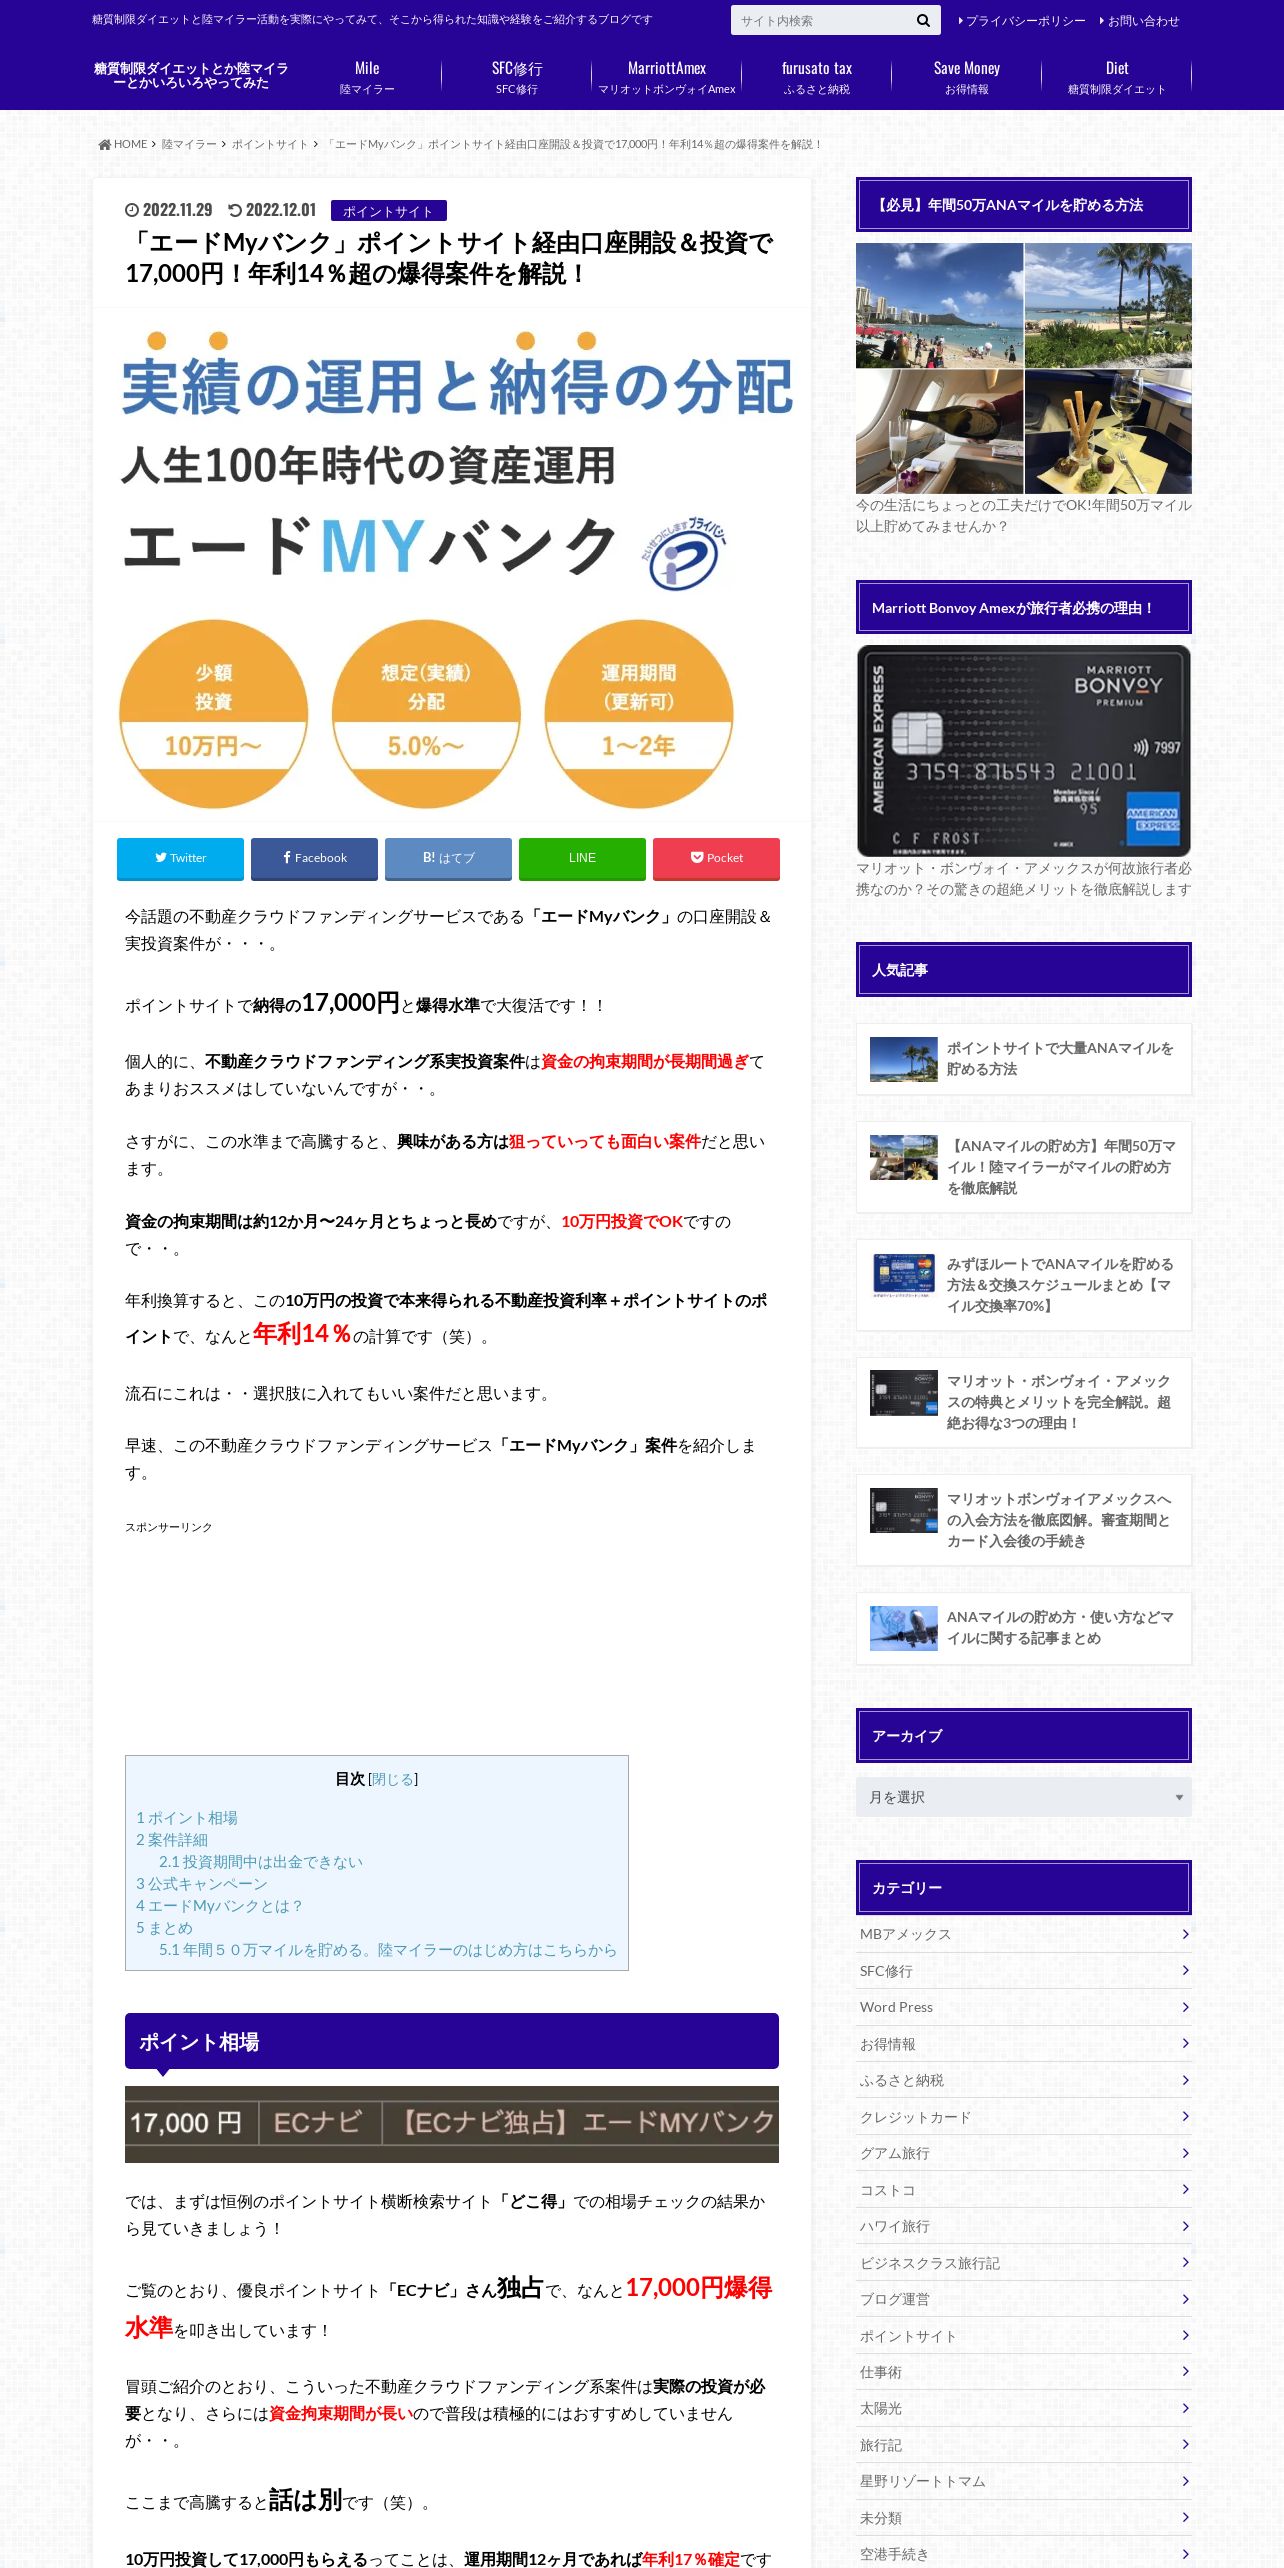Open the Save Money menu item
The width and height of the screenshot is (1284, 2568).
(967, 77)
